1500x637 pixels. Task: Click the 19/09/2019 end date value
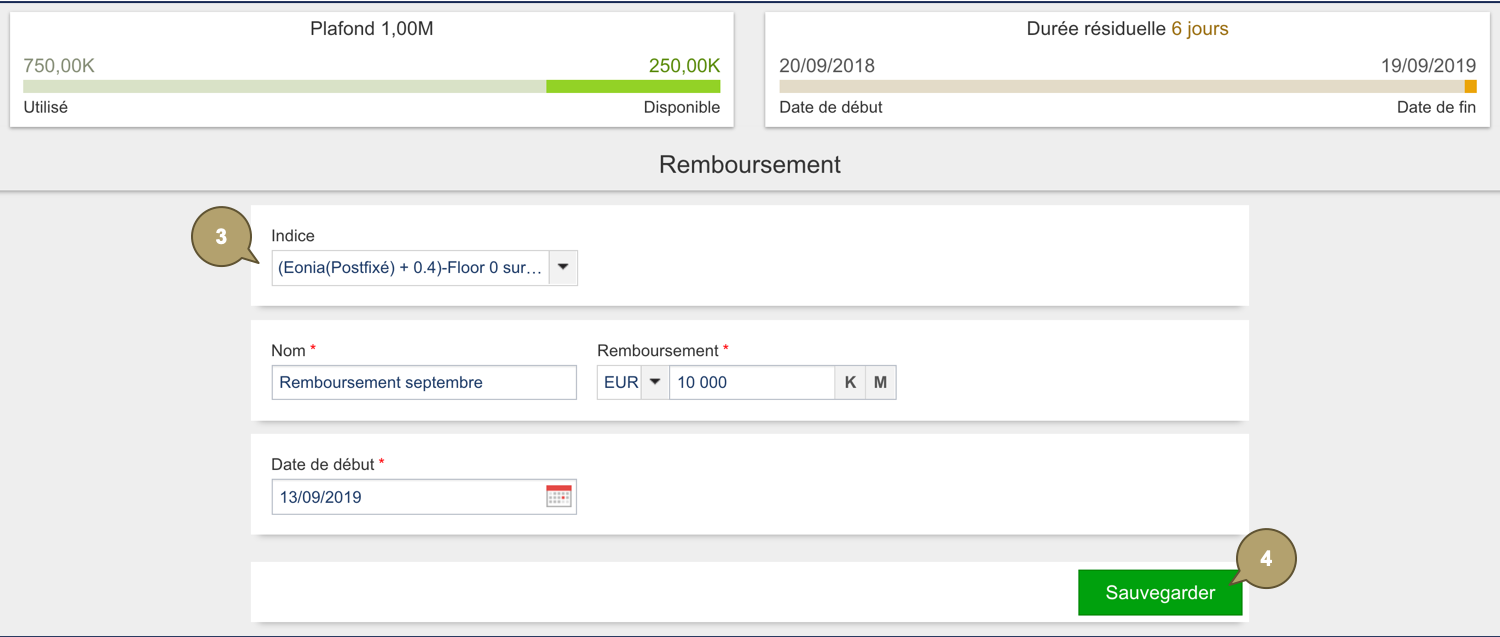[x=1428, y=66]
